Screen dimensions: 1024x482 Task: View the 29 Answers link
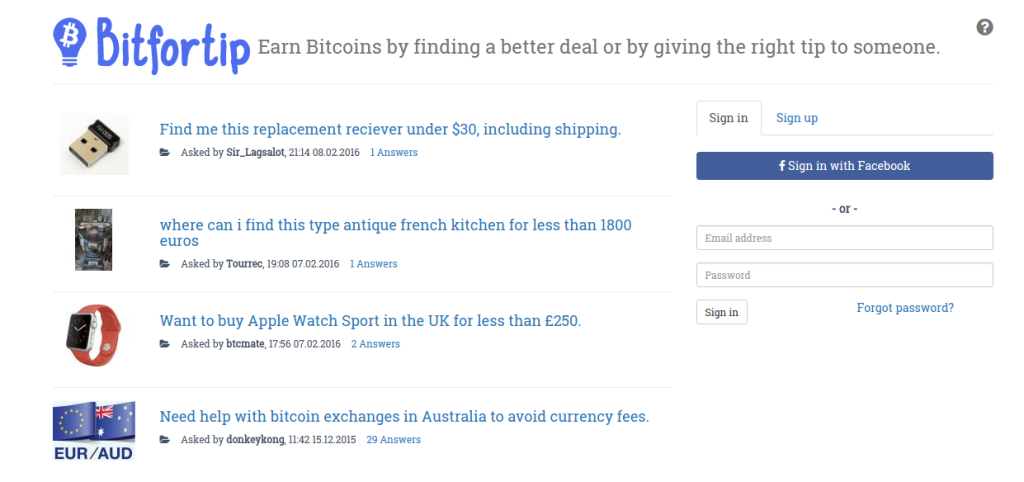tap(393, 440)
